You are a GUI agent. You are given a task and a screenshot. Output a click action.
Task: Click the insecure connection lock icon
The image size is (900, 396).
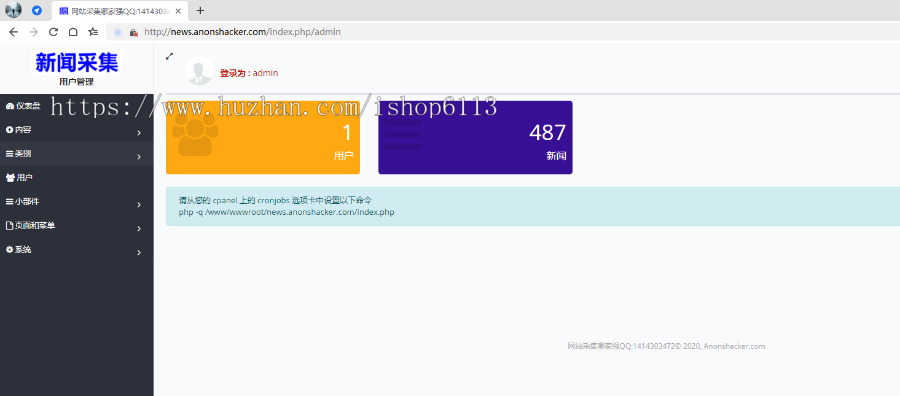[x=134, y=33]
